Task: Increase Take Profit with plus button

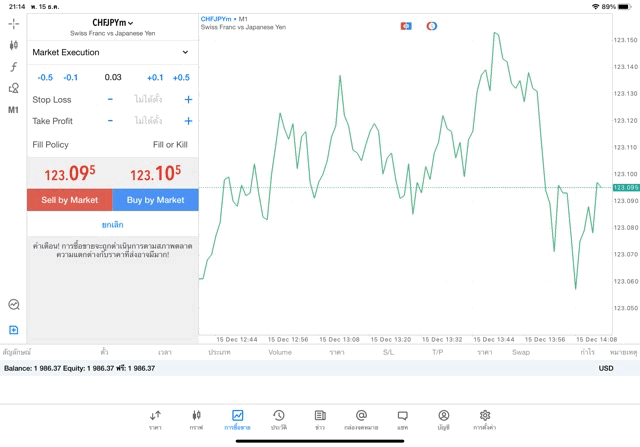Action: click(x=188, y=121)
